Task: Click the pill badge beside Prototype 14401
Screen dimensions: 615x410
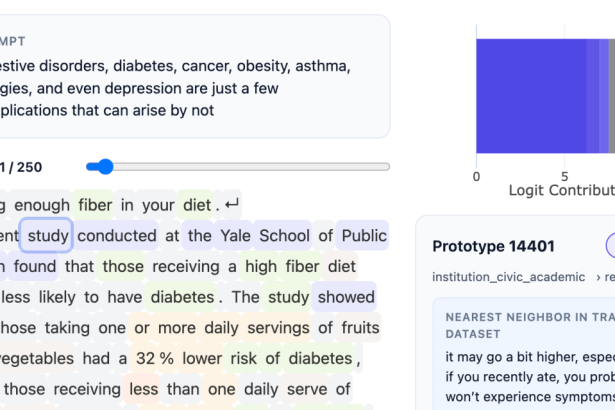Action: 609,245
